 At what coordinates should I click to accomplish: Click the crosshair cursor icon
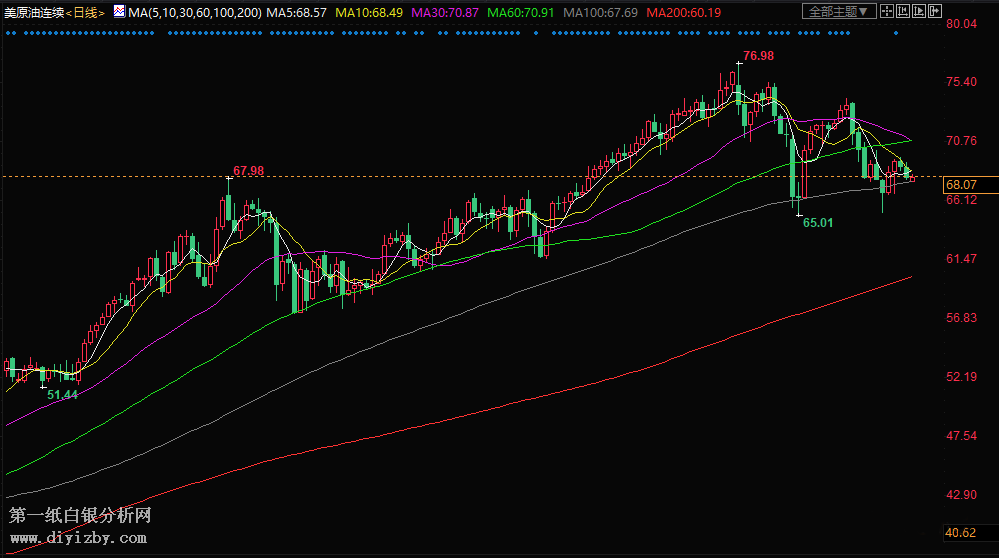click(x=888, y=11)
